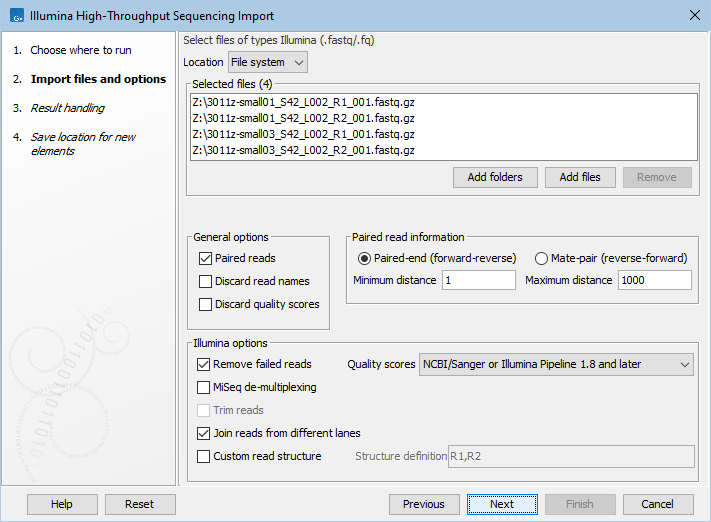Screen dimensions: 711x522
Task: Click the Add files button
Action: tap(580, 177)
